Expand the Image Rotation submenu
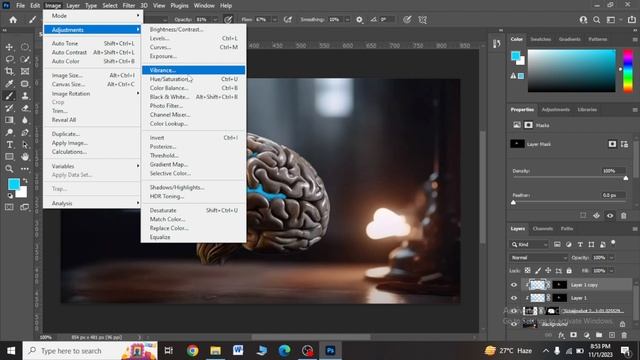The width and height of the screenshot is (640, 360). pos(92,93)
